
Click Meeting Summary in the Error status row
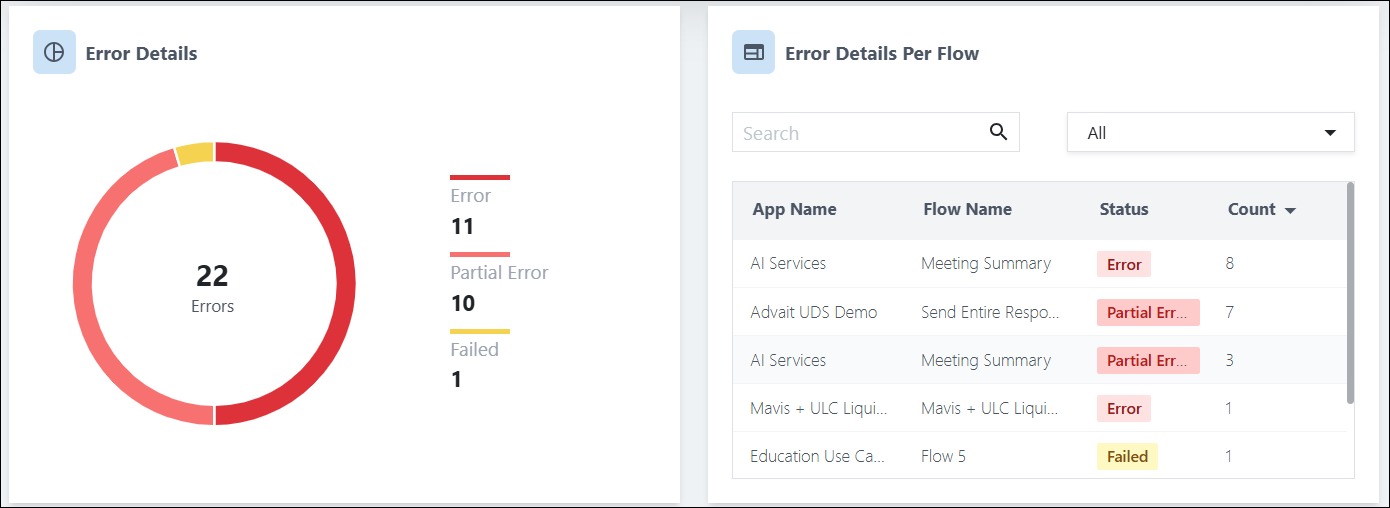click(986, 264)
